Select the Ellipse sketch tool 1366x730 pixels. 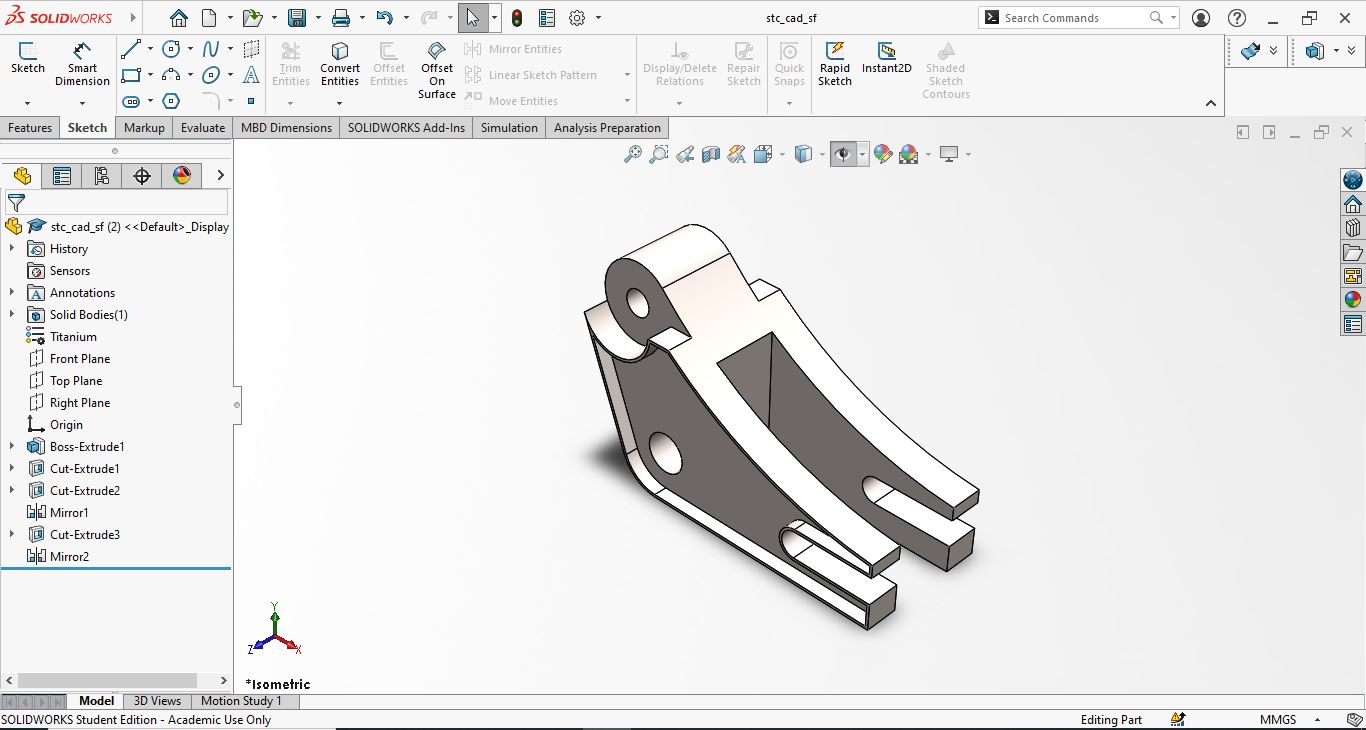click(211, 75)
